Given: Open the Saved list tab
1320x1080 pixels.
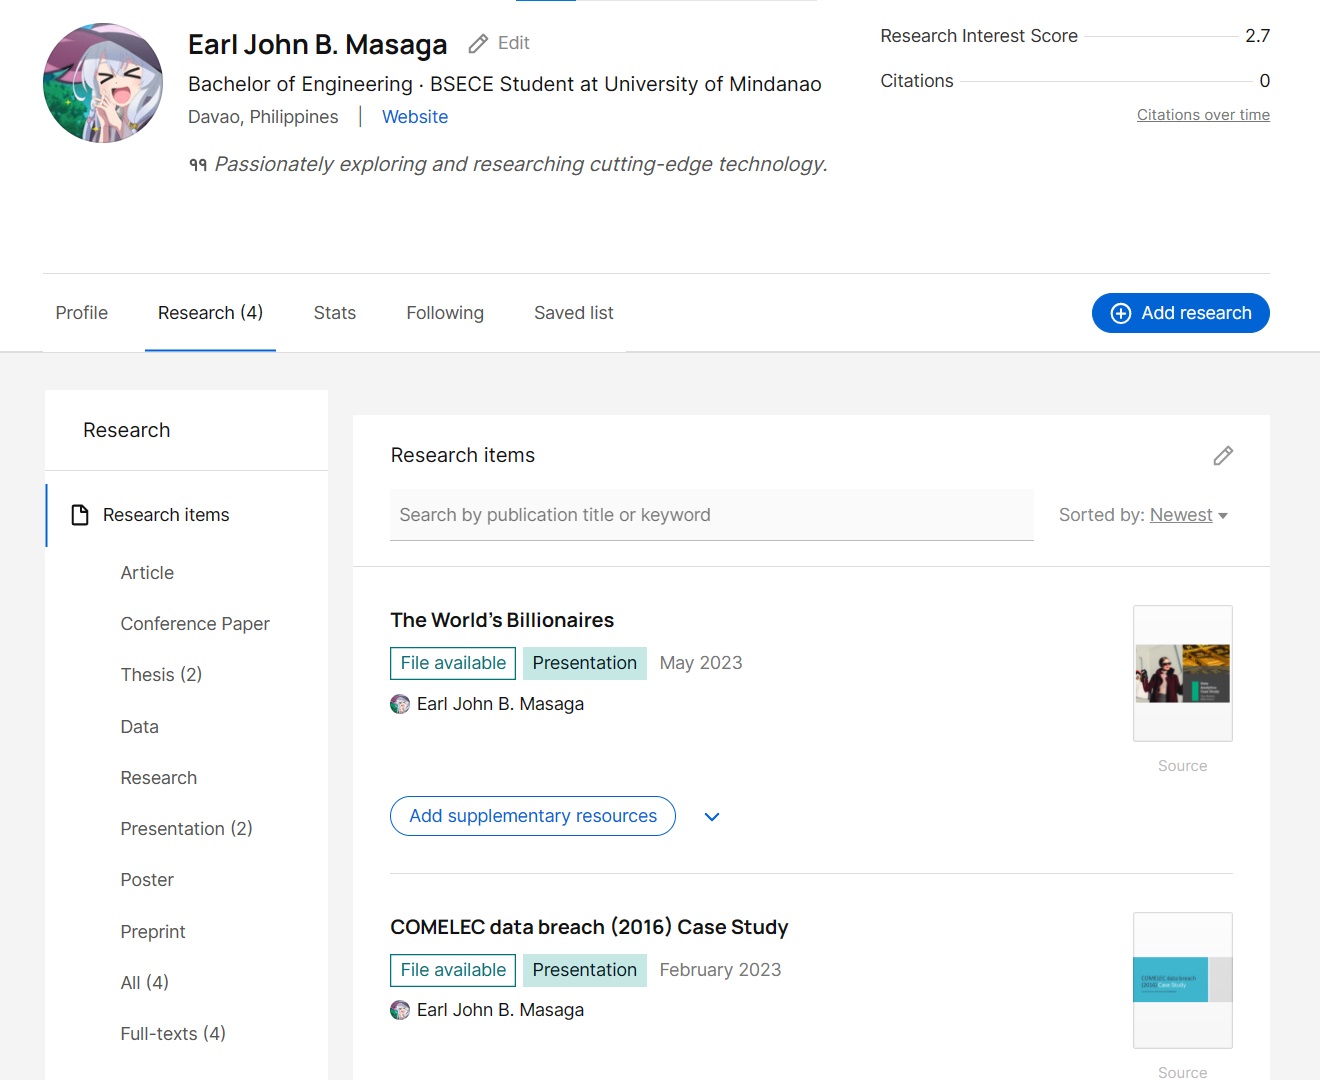Looking at the screenshot, I should point(573,313).
